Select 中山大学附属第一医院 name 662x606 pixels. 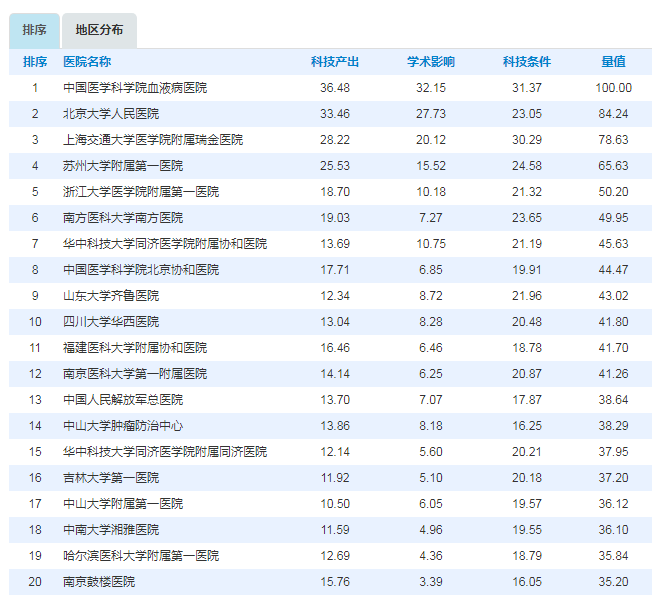[123, 504]
